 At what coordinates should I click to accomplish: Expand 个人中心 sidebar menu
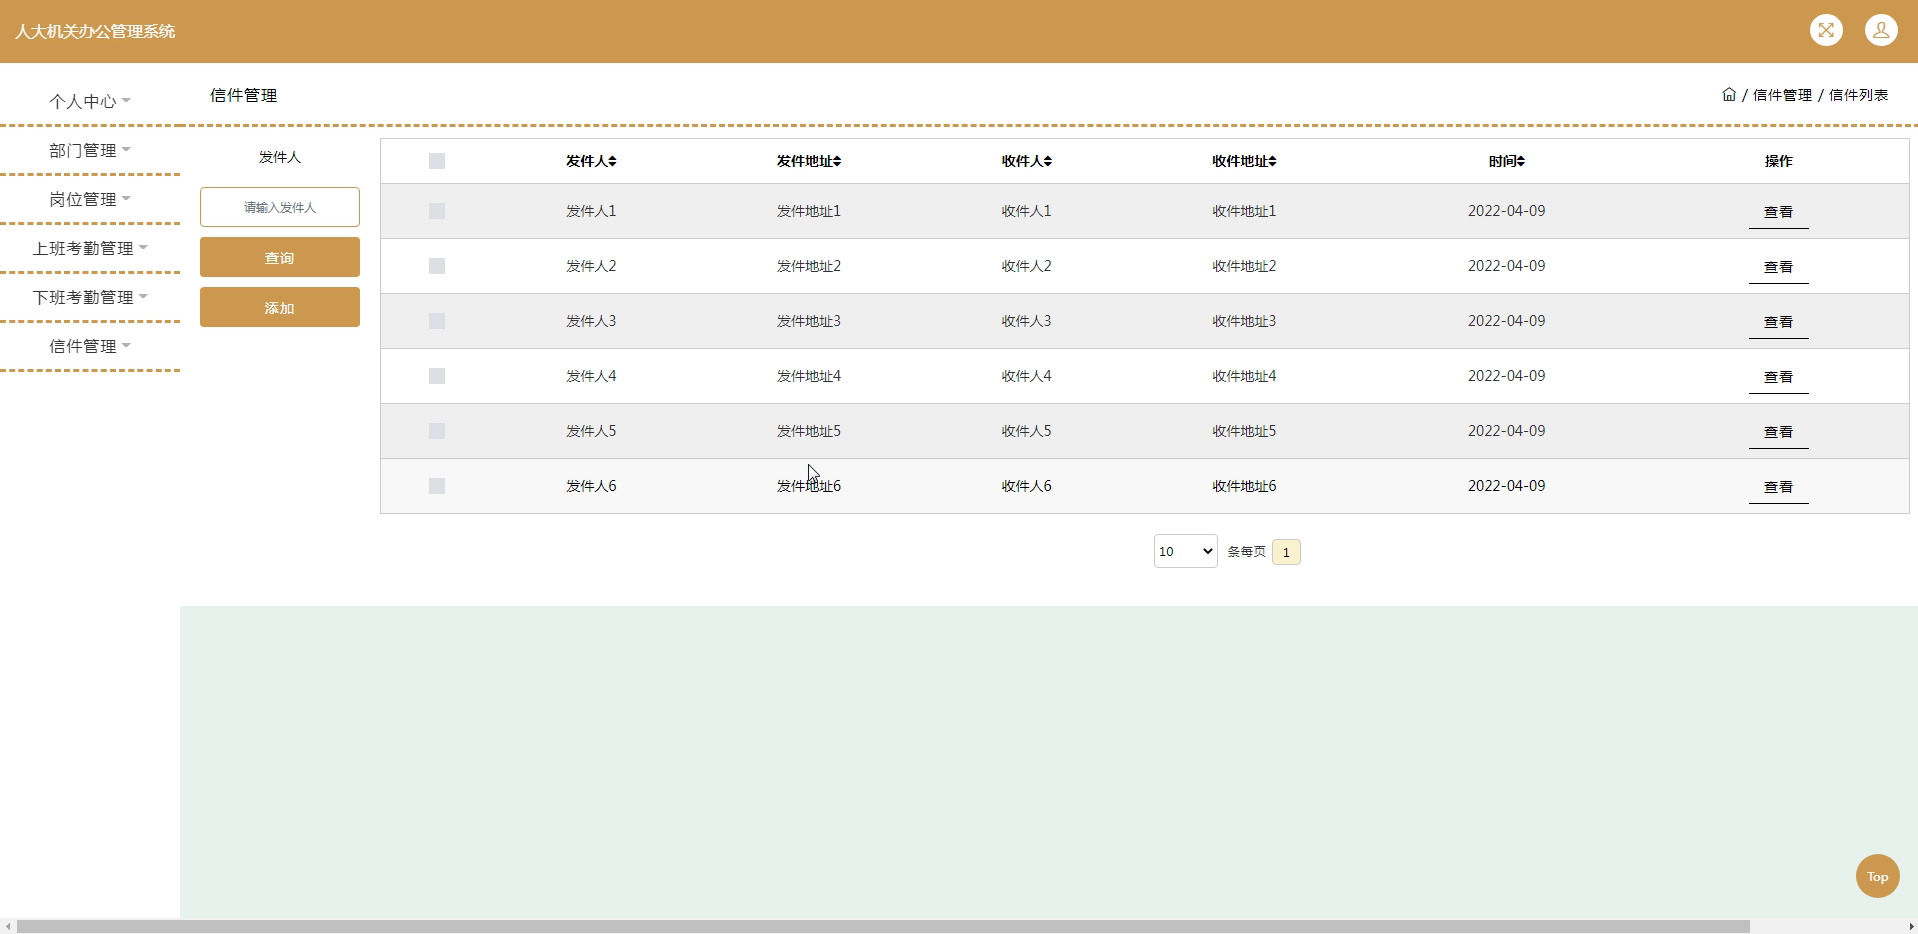coord(90,101)
